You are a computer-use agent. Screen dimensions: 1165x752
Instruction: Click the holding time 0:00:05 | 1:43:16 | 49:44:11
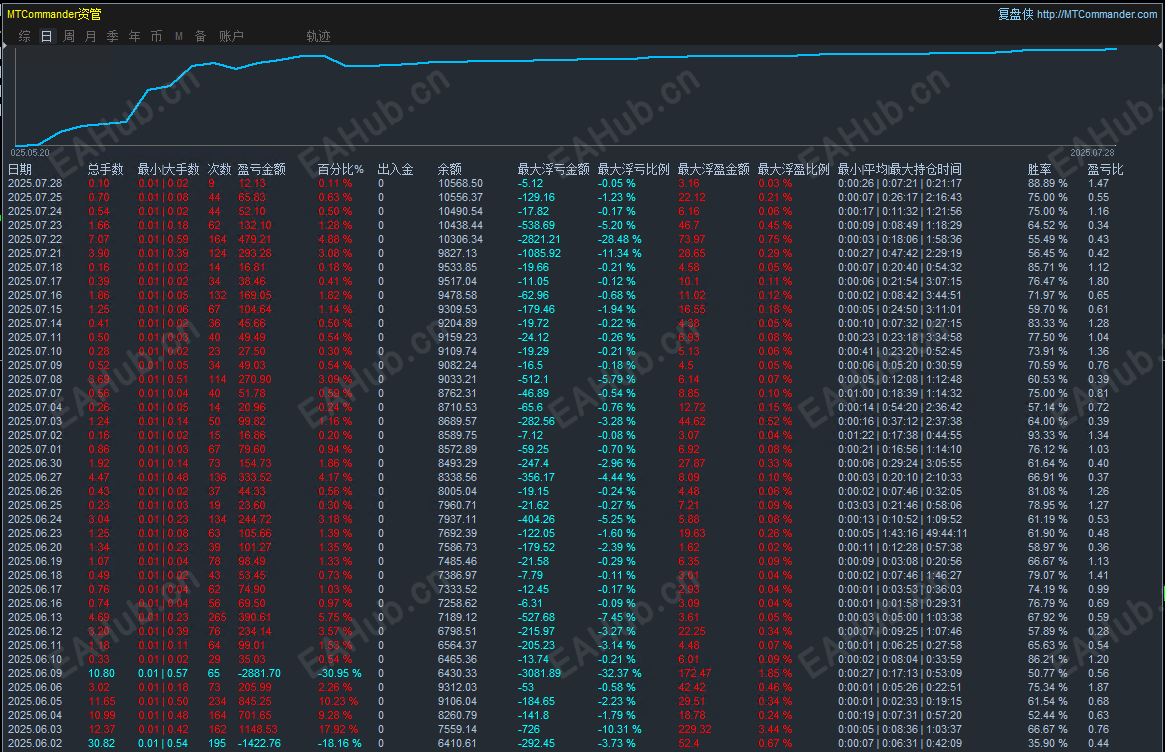tap(903, 534)
